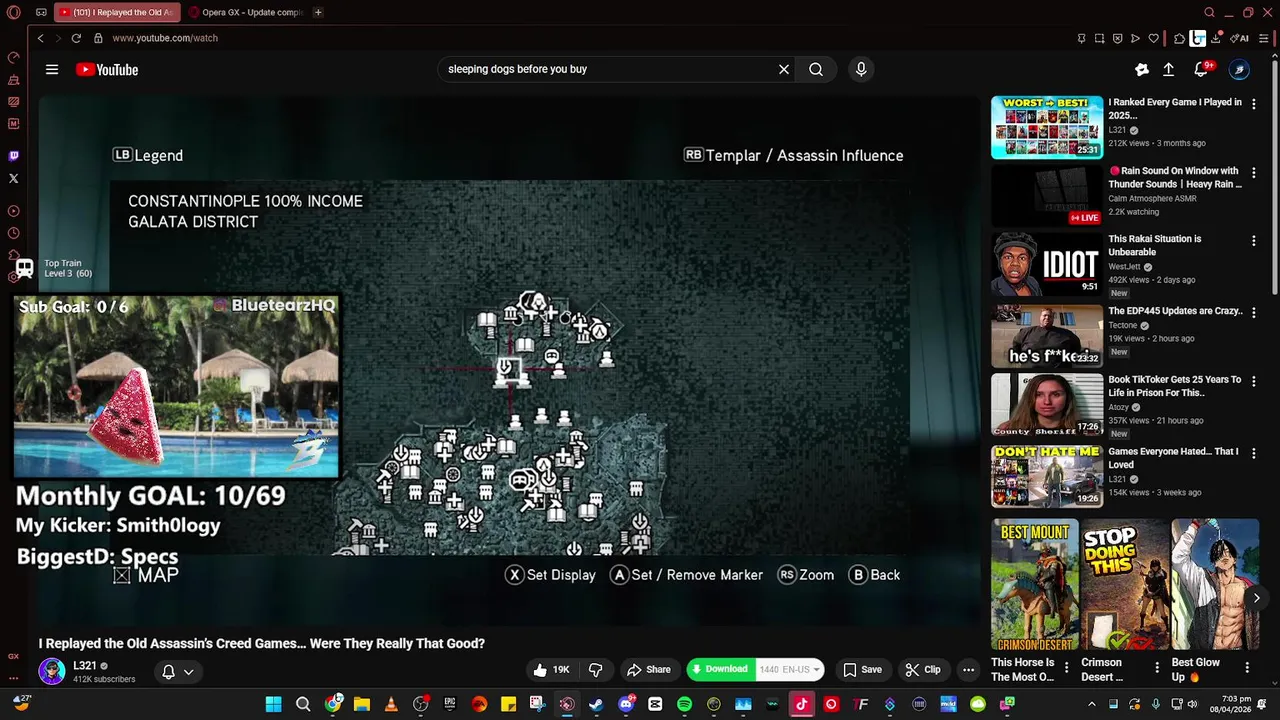
Task: Switch to the Opera GX Update tab
Action: click(x=246, y=12)
